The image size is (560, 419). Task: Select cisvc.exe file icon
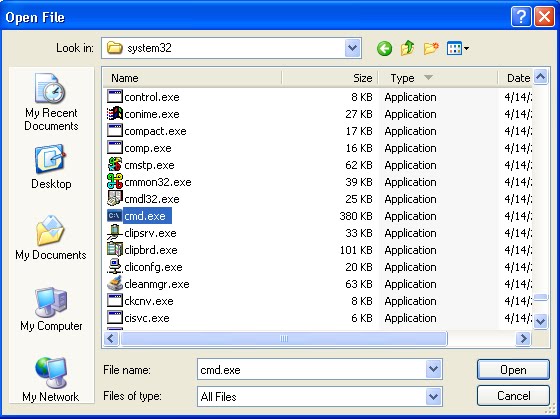(x=115, y=318)
